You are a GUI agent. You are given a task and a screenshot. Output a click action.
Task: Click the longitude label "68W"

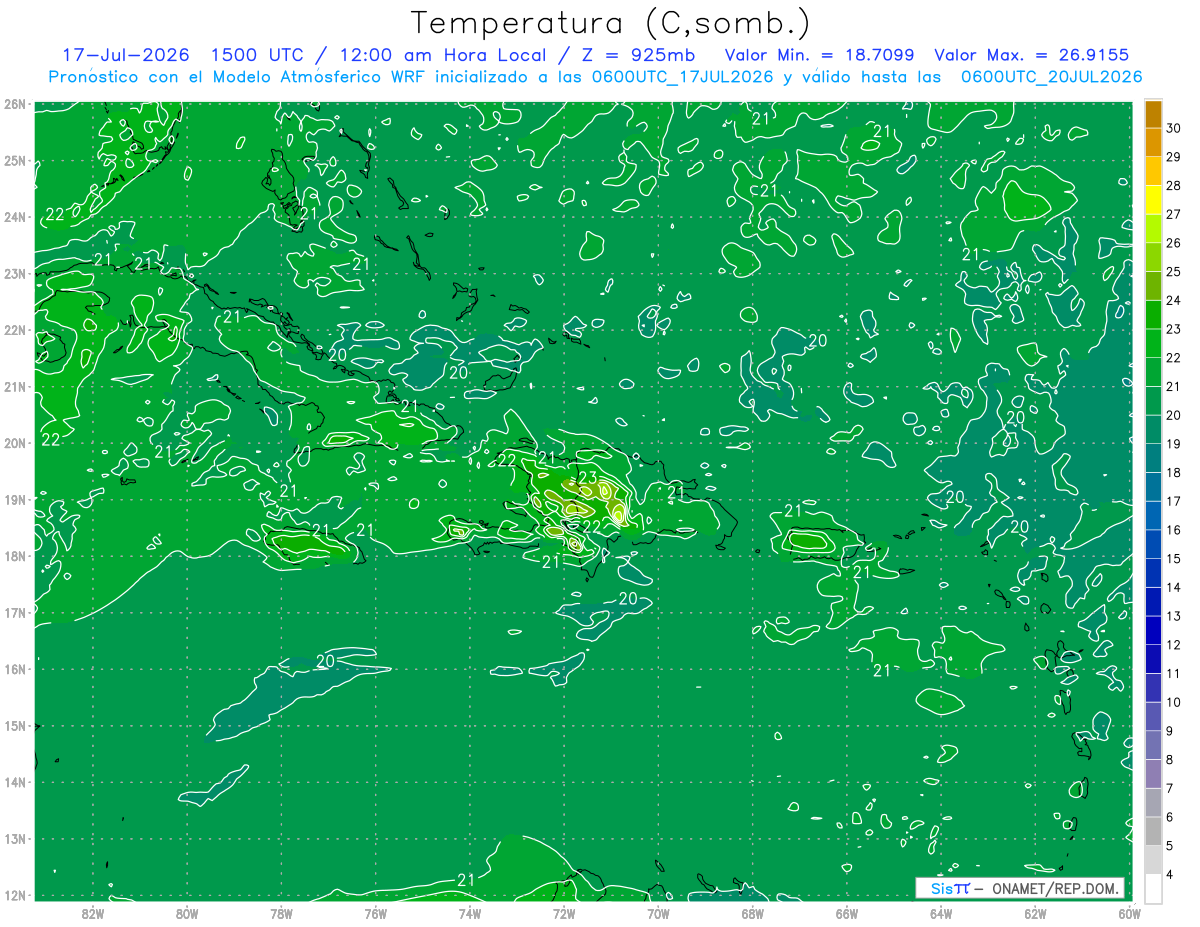[753, 913]
